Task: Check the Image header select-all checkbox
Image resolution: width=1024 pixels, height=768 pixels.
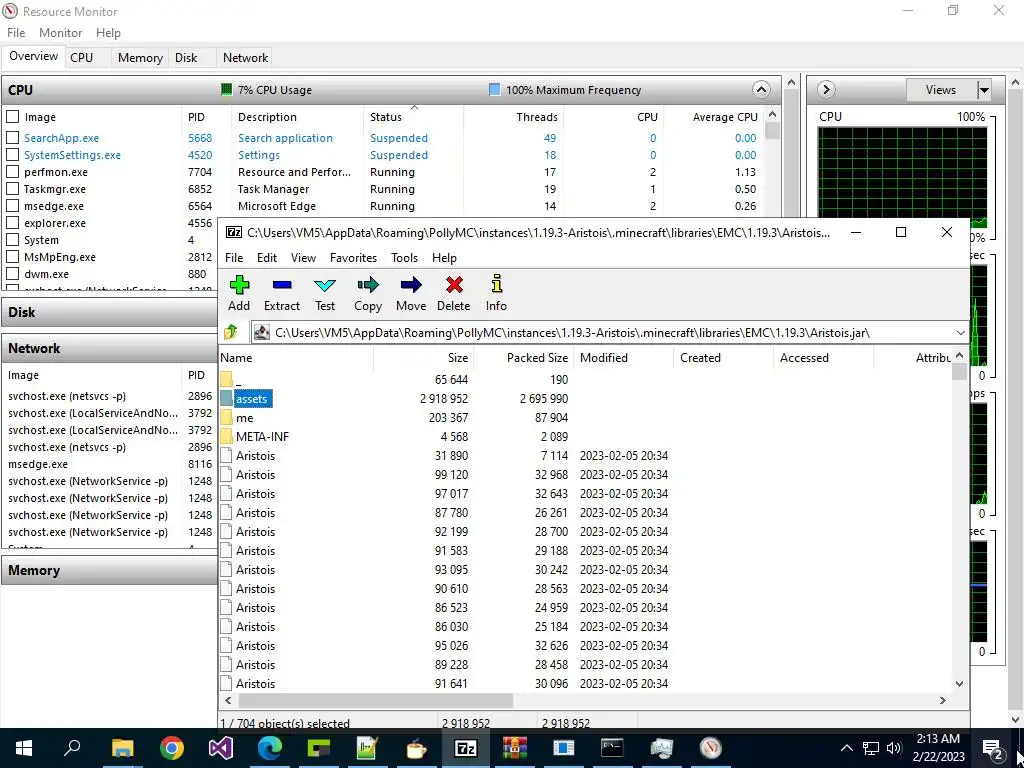Action: [x=12, y=117]
